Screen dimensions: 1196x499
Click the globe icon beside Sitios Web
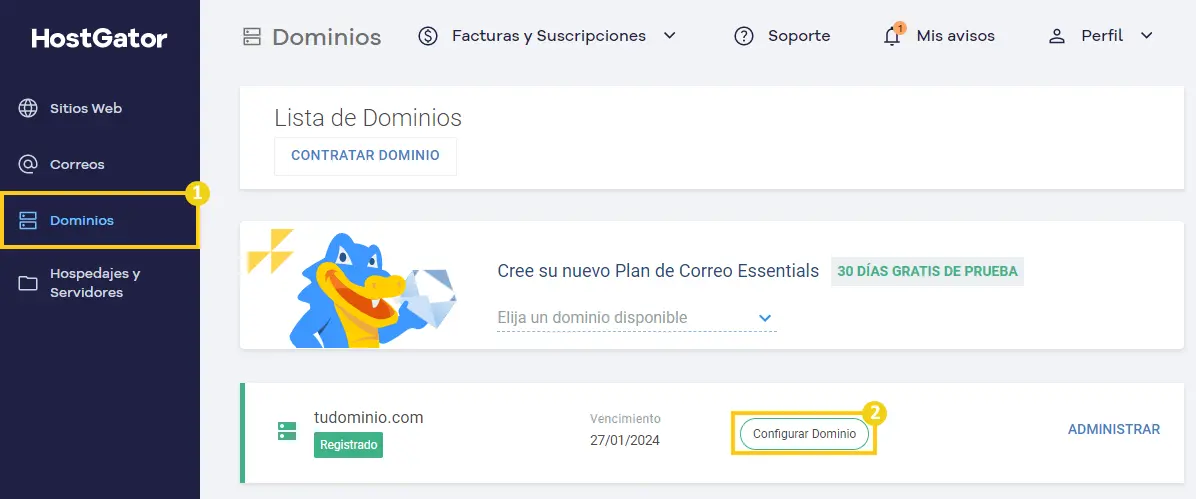(27, 108)
